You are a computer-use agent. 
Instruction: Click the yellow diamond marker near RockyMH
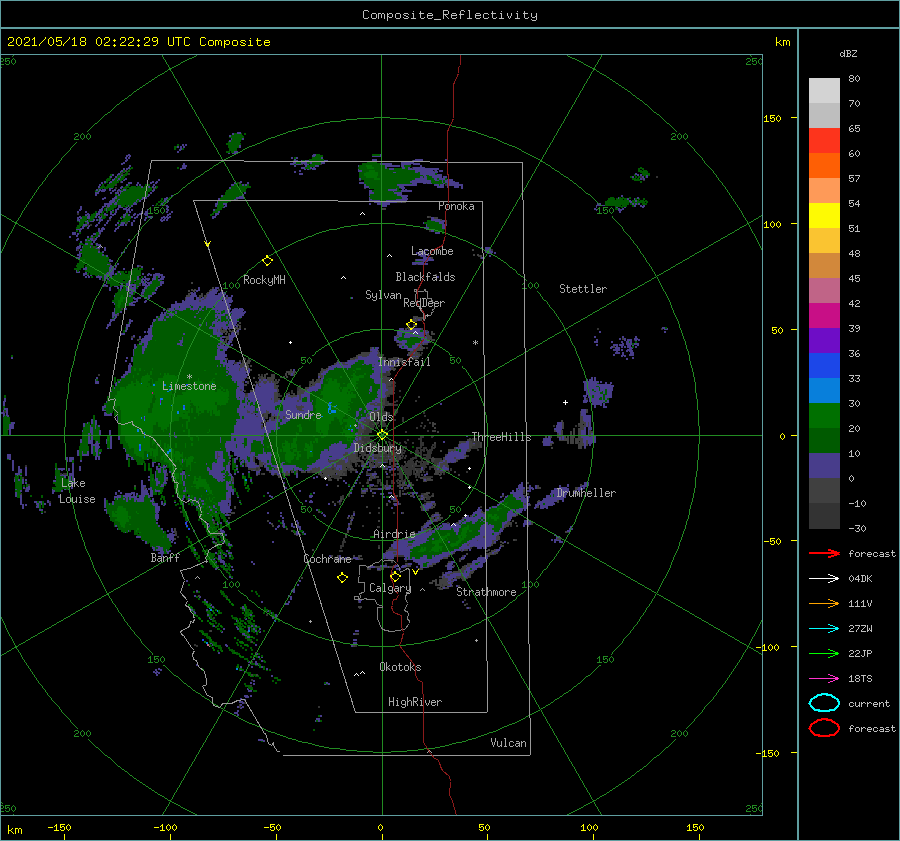coord(267,261)
